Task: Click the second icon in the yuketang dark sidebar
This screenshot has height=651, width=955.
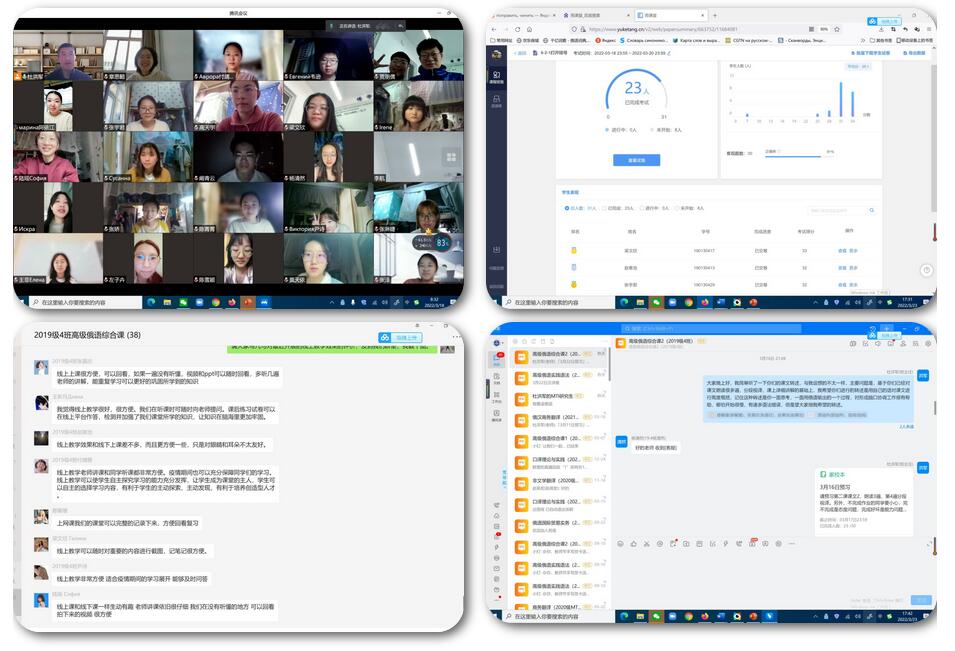Action: (x=496, y=101)
